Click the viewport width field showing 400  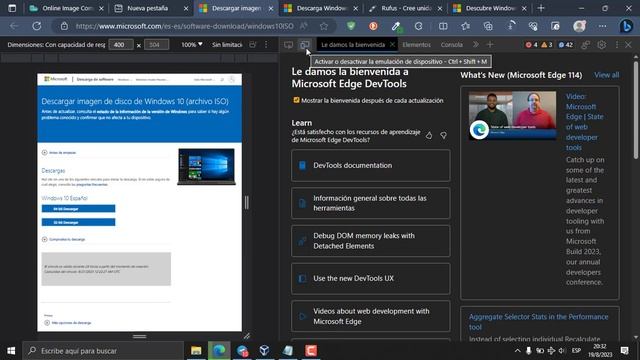point(121,44)
